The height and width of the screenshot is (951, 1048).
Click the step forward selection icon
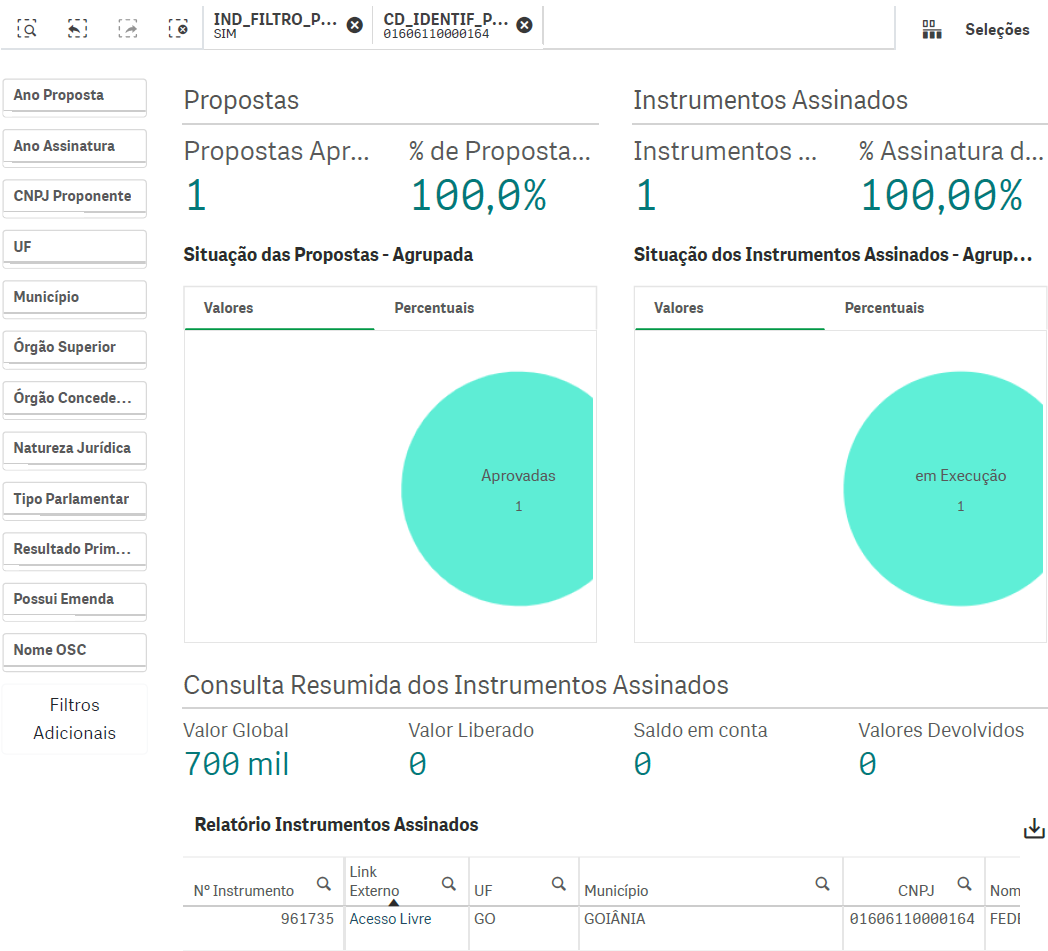tap(128, 28)
